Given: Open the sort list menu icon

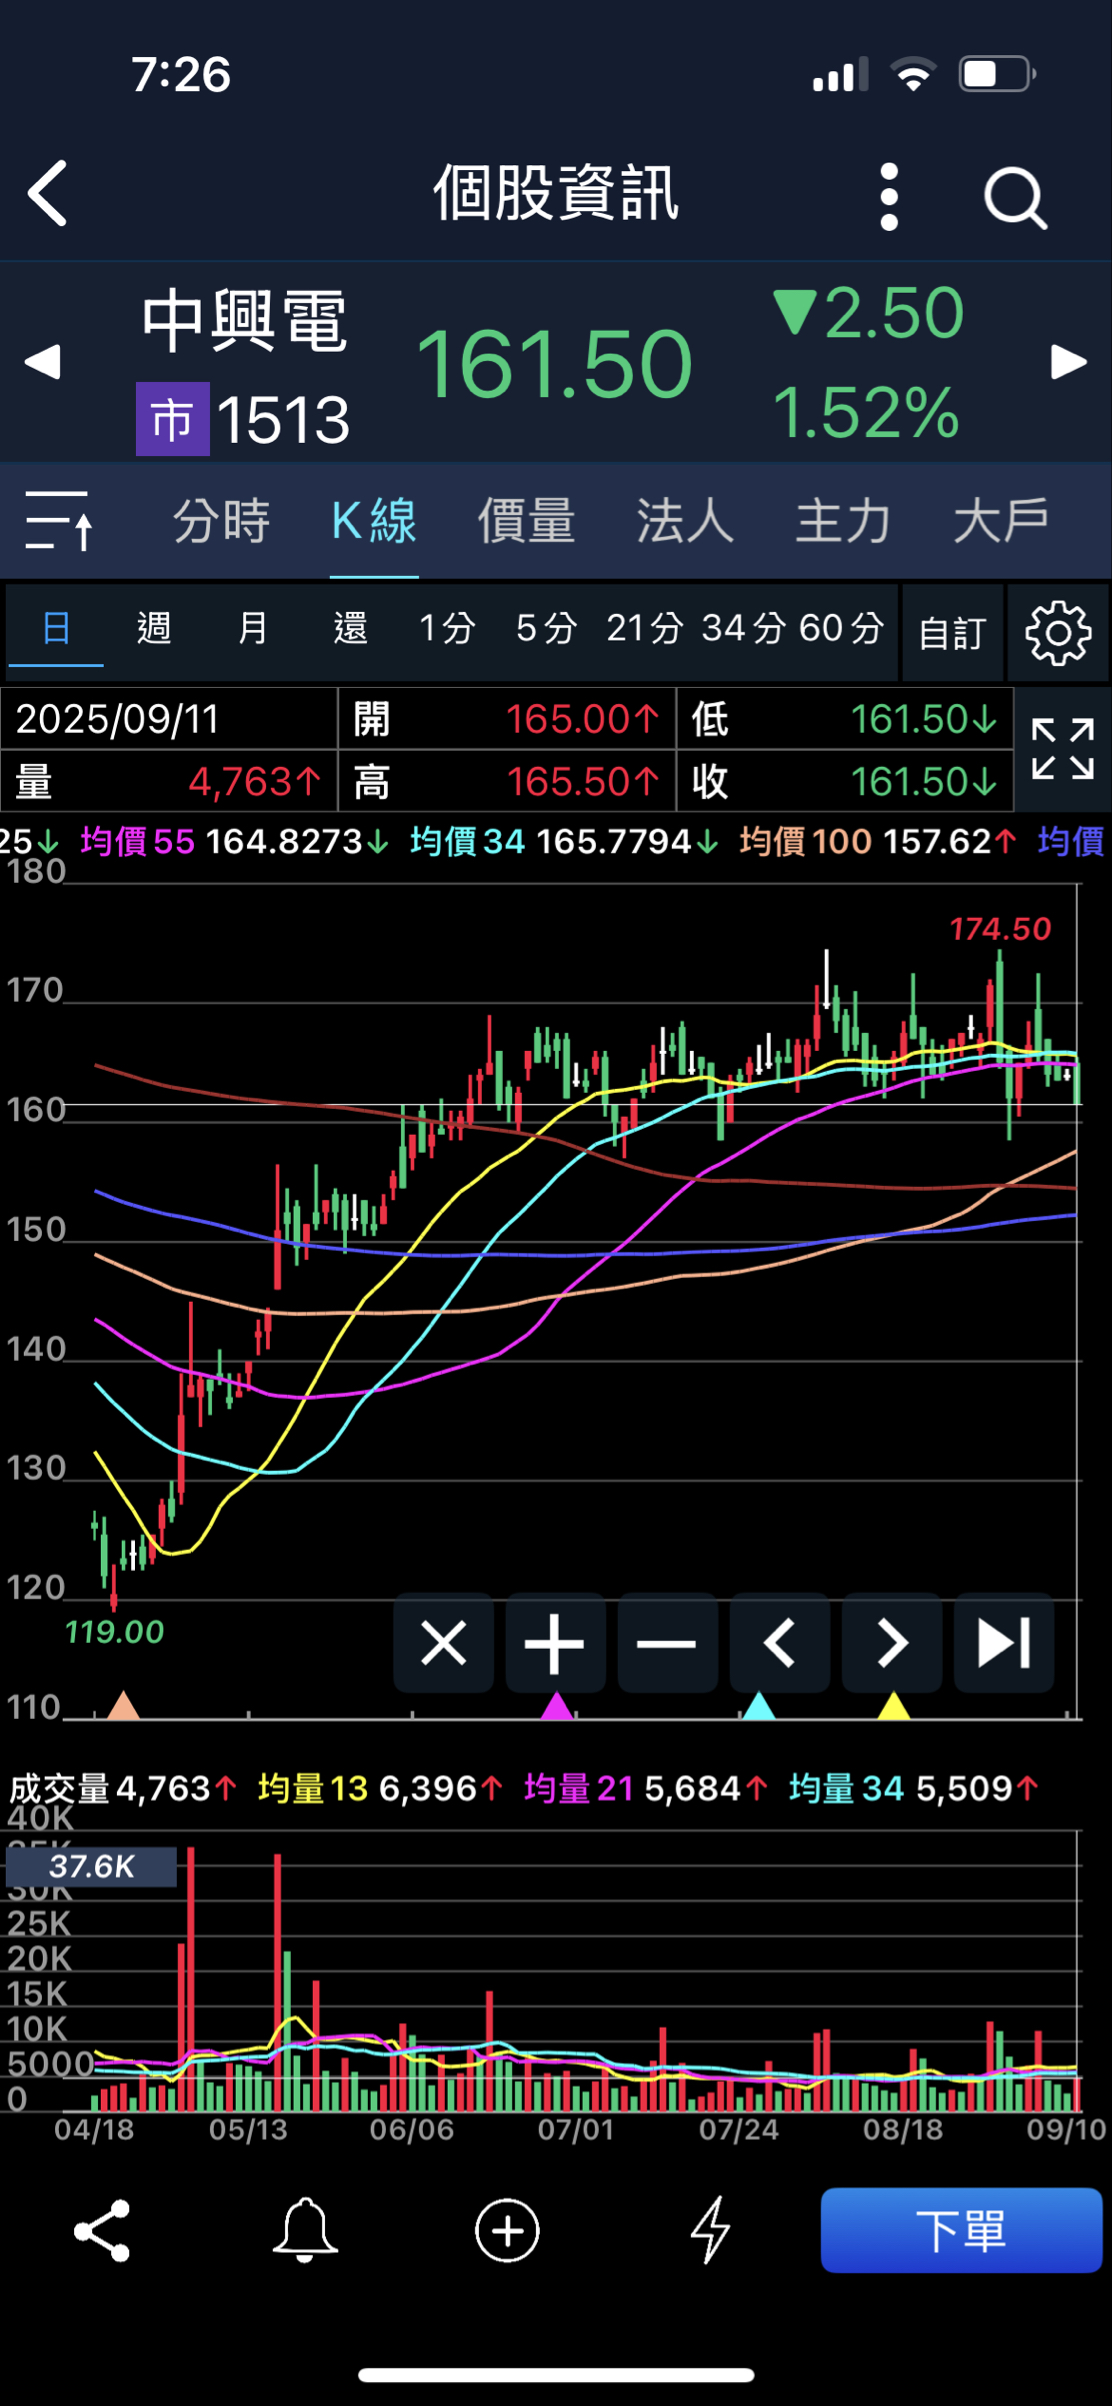Looking at the screenshot, I should (59, 521).
